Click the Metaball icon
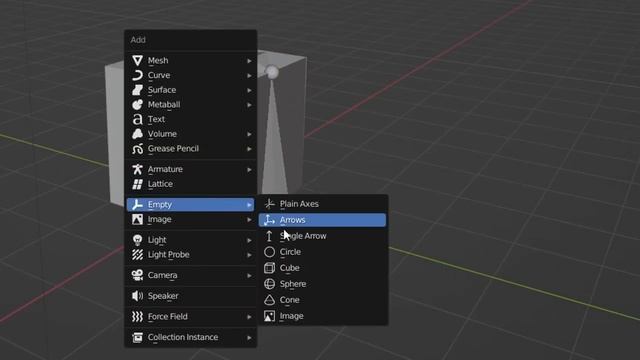The width and height of the screenshot is (640, 360). [138, 104]
